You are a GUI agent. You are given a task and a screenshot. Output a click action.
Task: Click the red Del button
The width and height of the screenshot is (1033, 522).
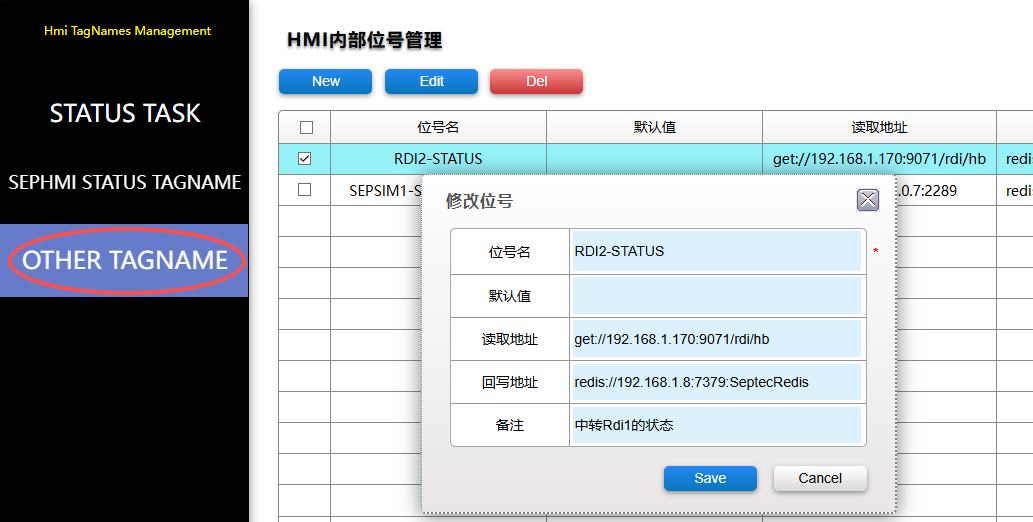pyautogui.click(x=536, y=81)
